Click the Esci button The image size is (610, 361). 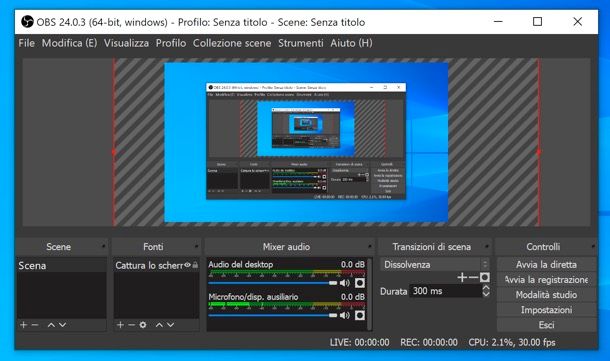546,325
